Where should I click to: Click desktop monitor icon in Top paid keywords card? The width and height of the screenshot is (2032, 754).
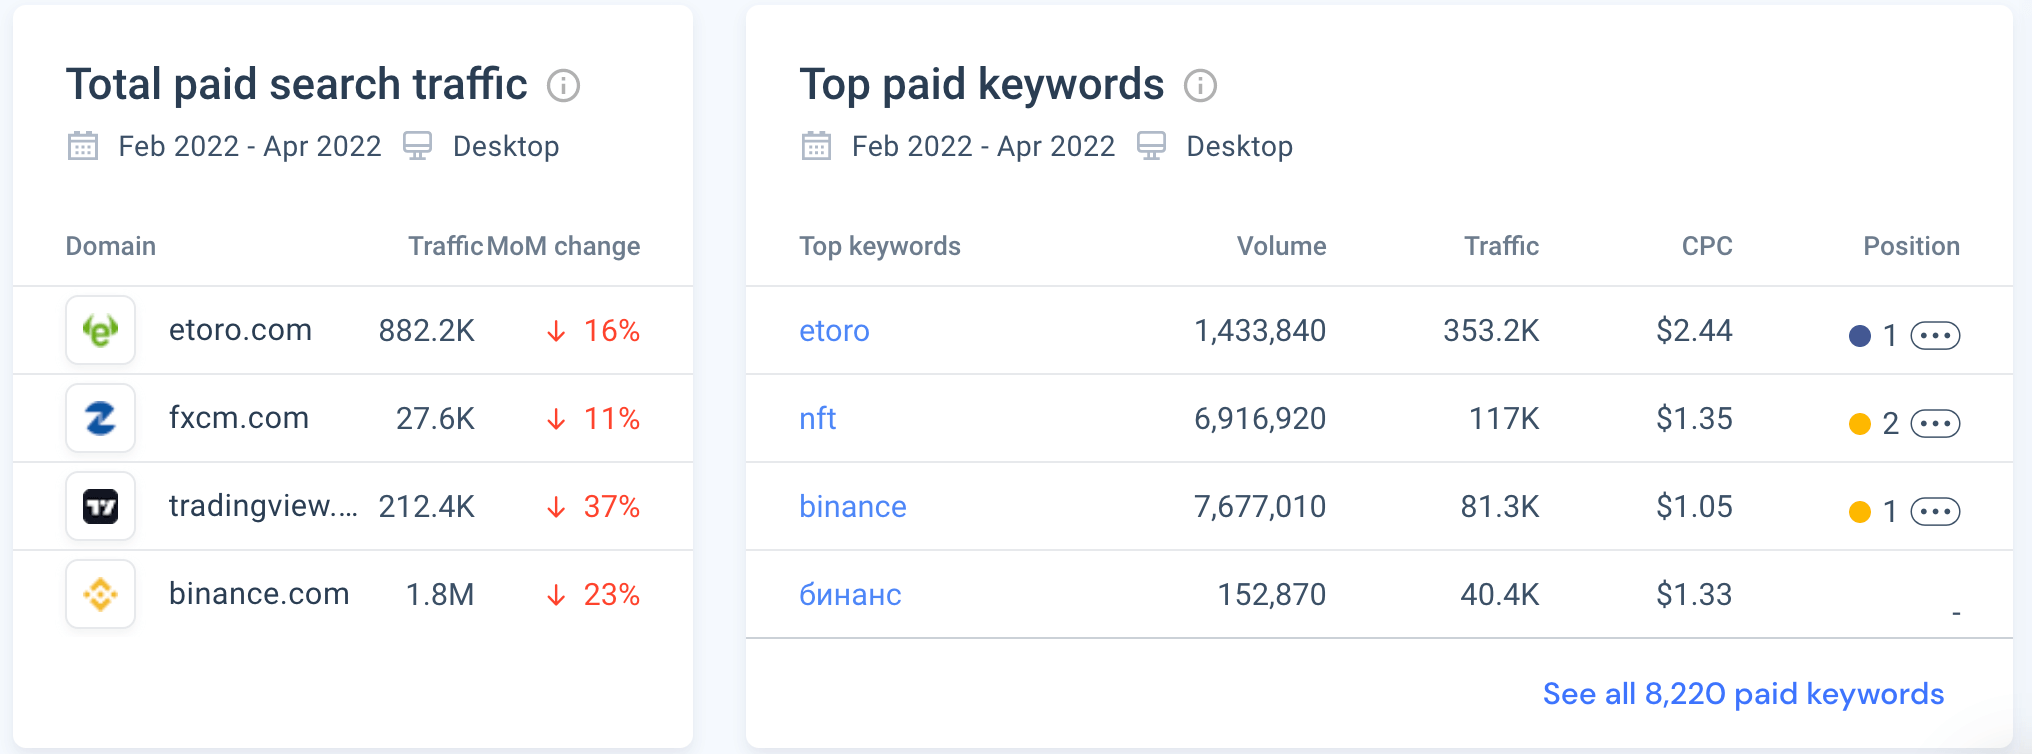[x=1151, y=146]
